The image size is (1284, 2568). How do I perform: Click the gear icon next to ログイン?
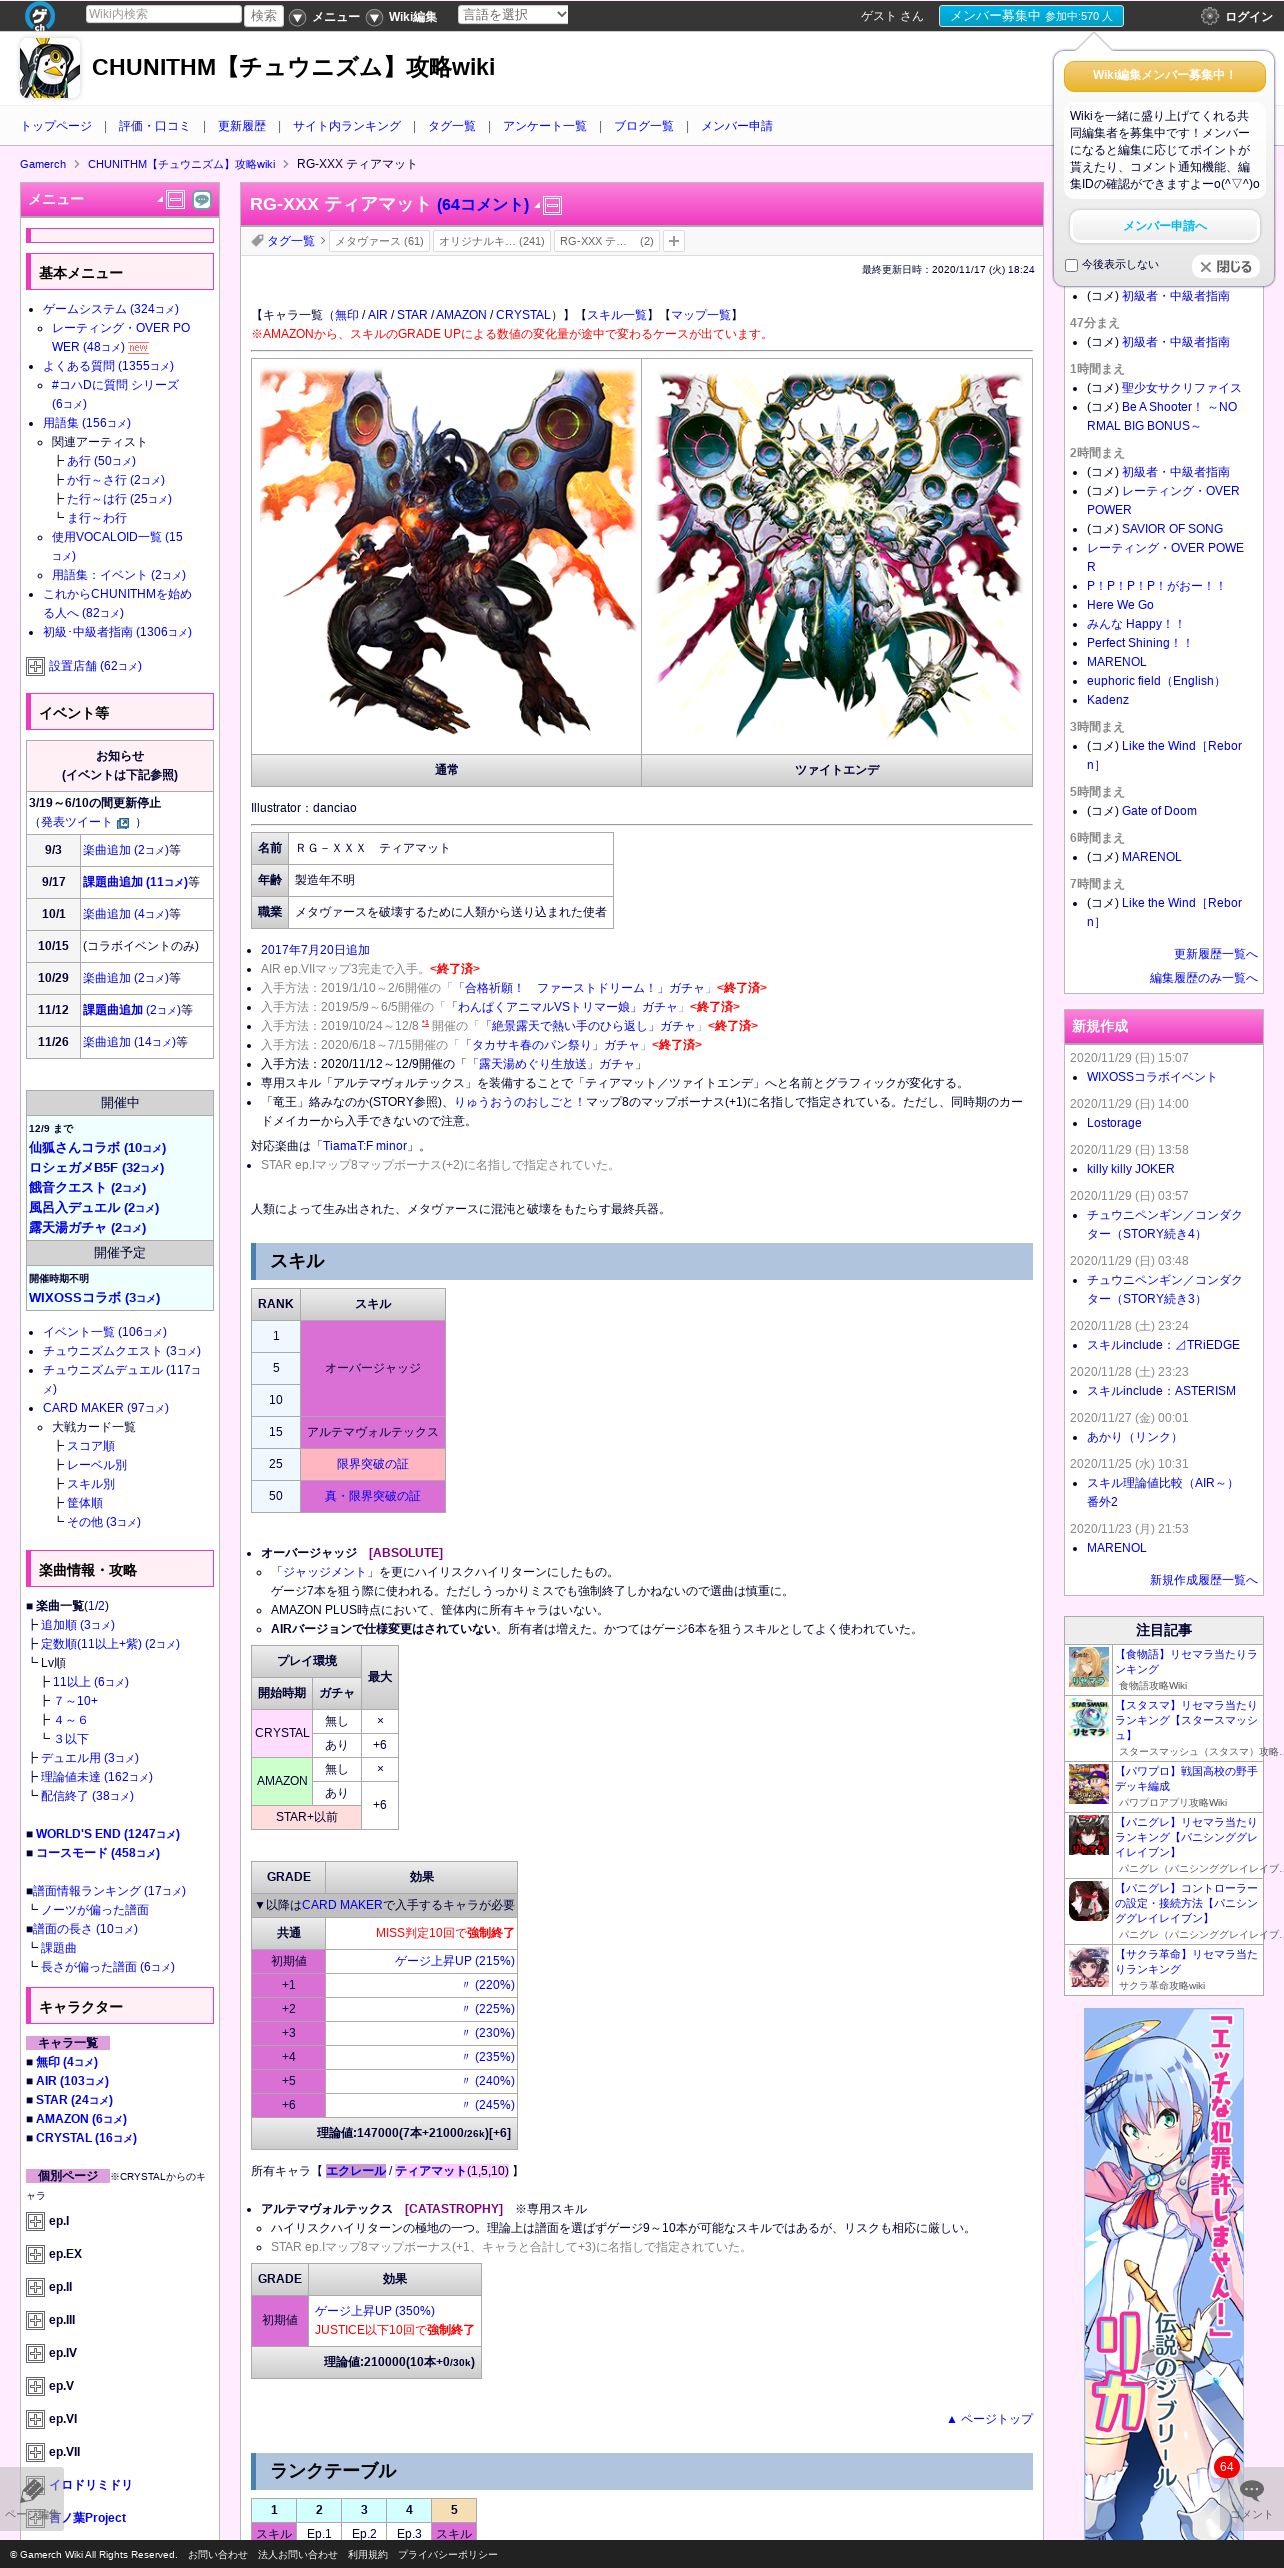click(x=1210, y=16)
